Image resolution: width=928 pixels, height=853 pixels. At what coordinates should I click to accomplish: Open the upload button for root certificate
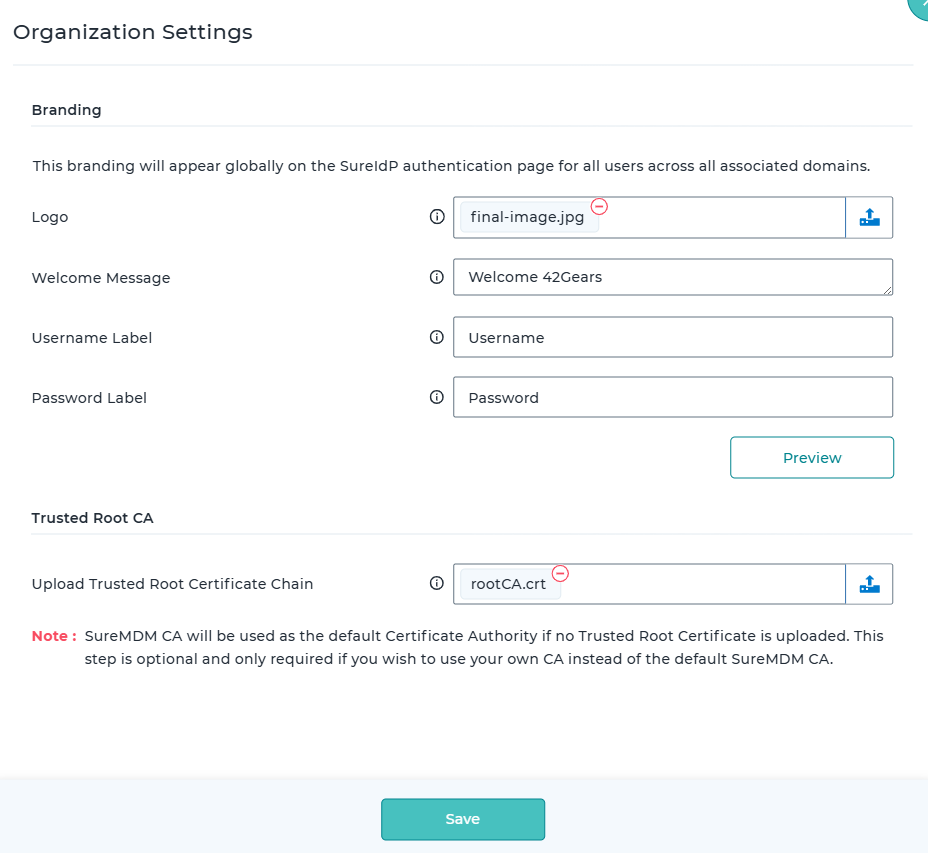(869, 584)
